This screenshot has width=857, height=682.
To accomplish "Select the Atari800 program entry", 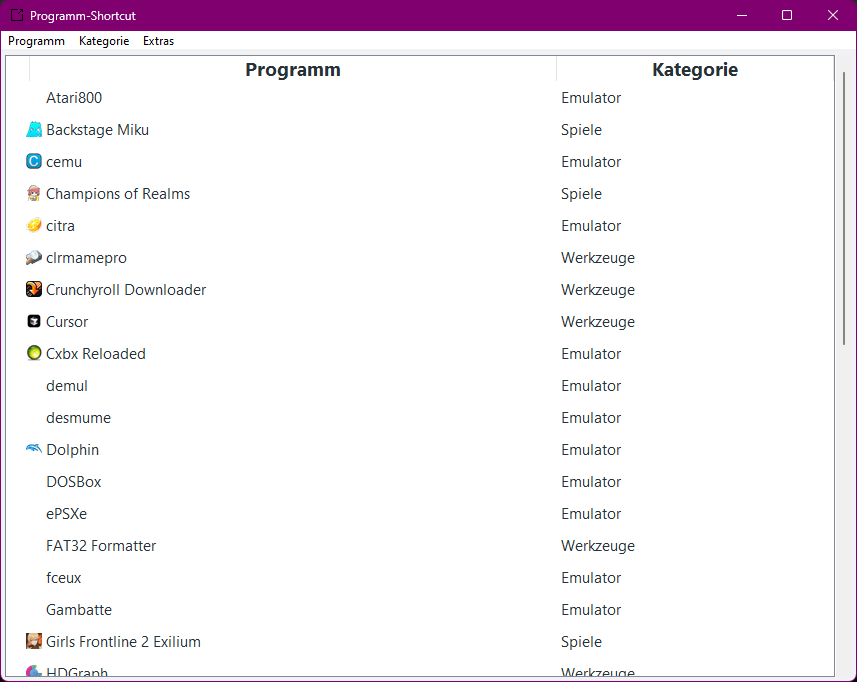I will (74, 98).
